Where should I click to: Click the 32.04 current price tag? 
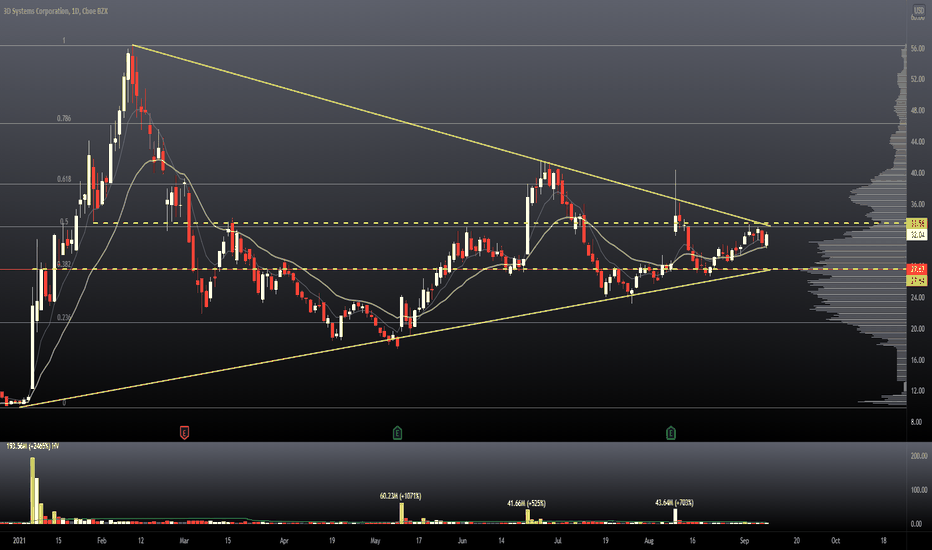(x=917, y=235)
